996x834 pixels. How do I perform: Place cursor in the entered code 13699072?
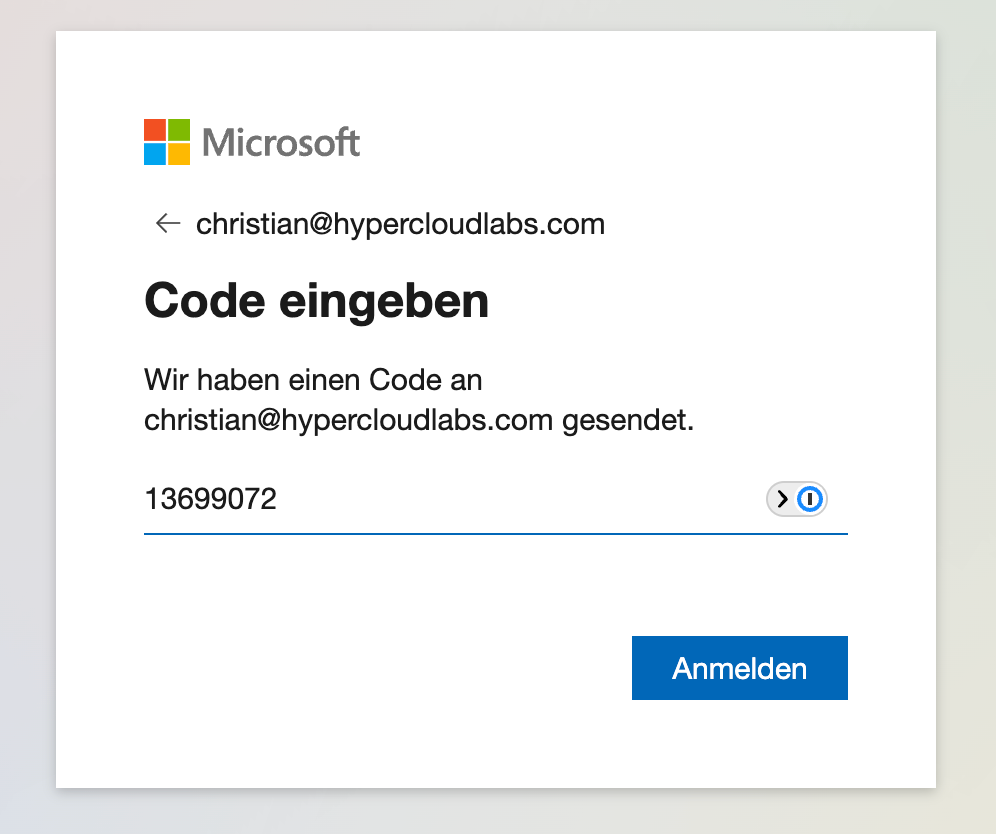coord(211,499)
